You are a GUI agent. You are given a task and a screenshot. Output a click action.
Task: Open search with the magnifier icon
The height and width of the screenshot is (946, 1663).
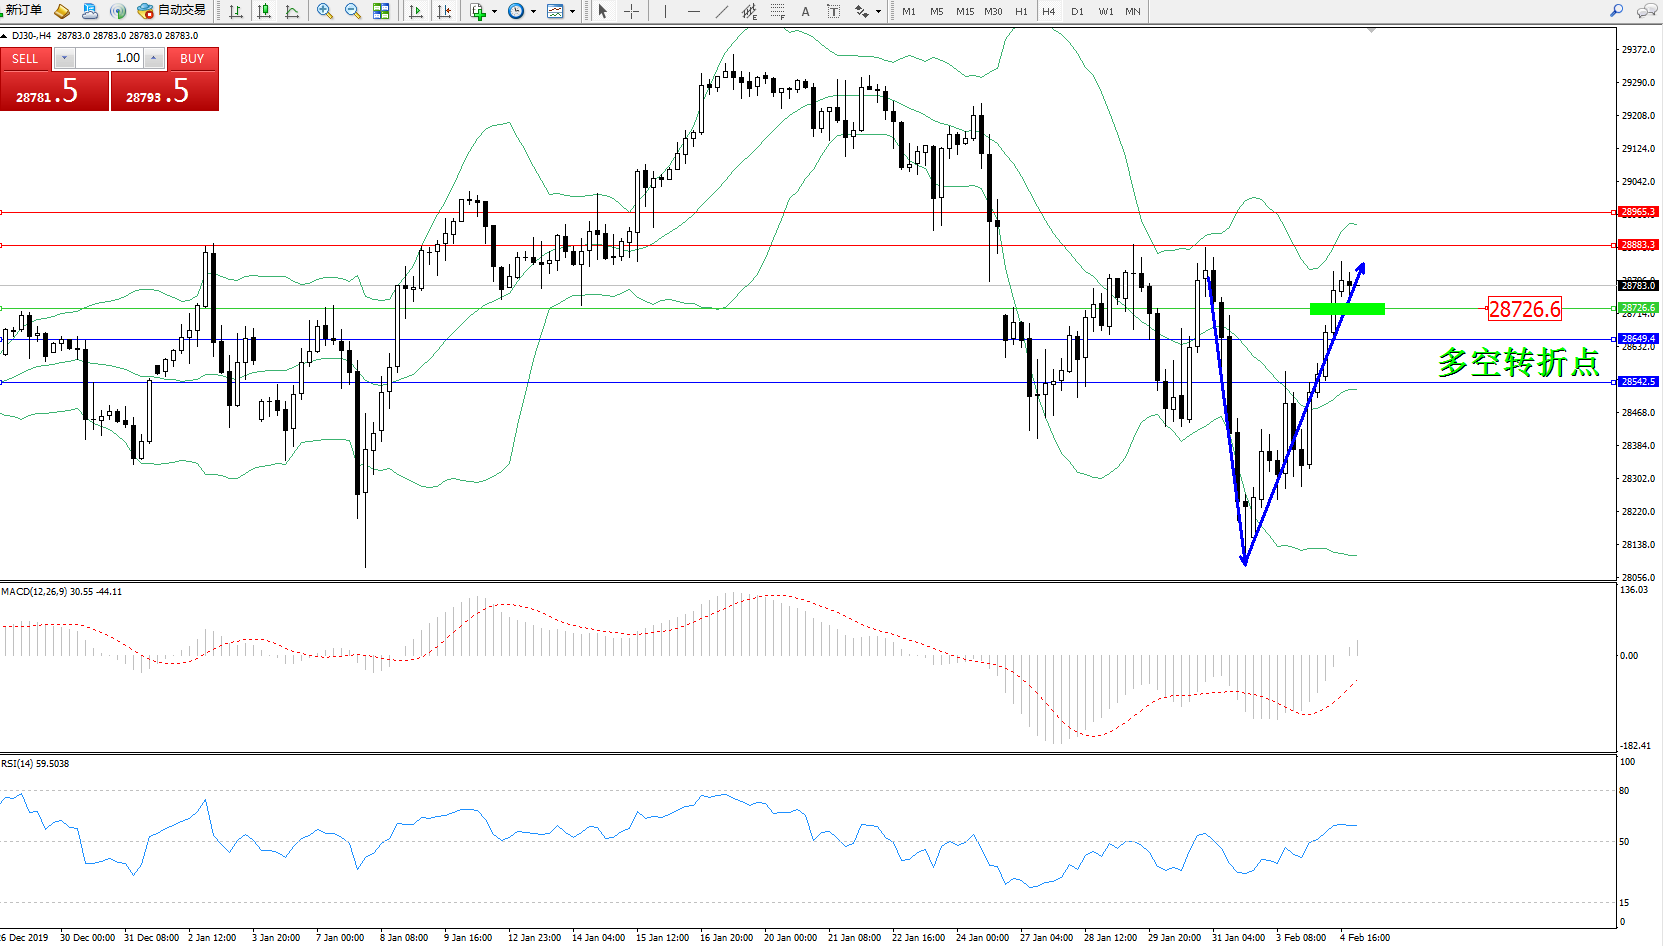[x=1616, y=11]
